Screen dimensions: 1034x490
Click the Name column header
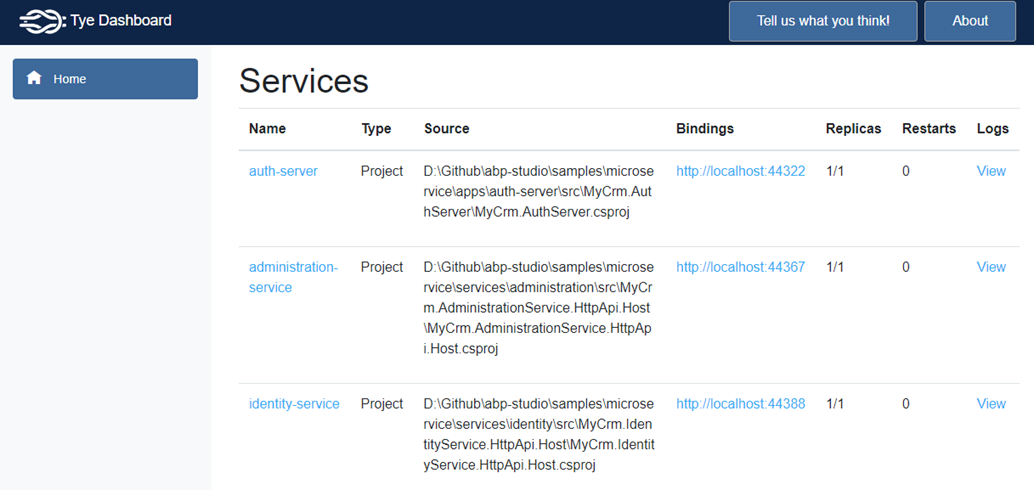coord(267,129)
